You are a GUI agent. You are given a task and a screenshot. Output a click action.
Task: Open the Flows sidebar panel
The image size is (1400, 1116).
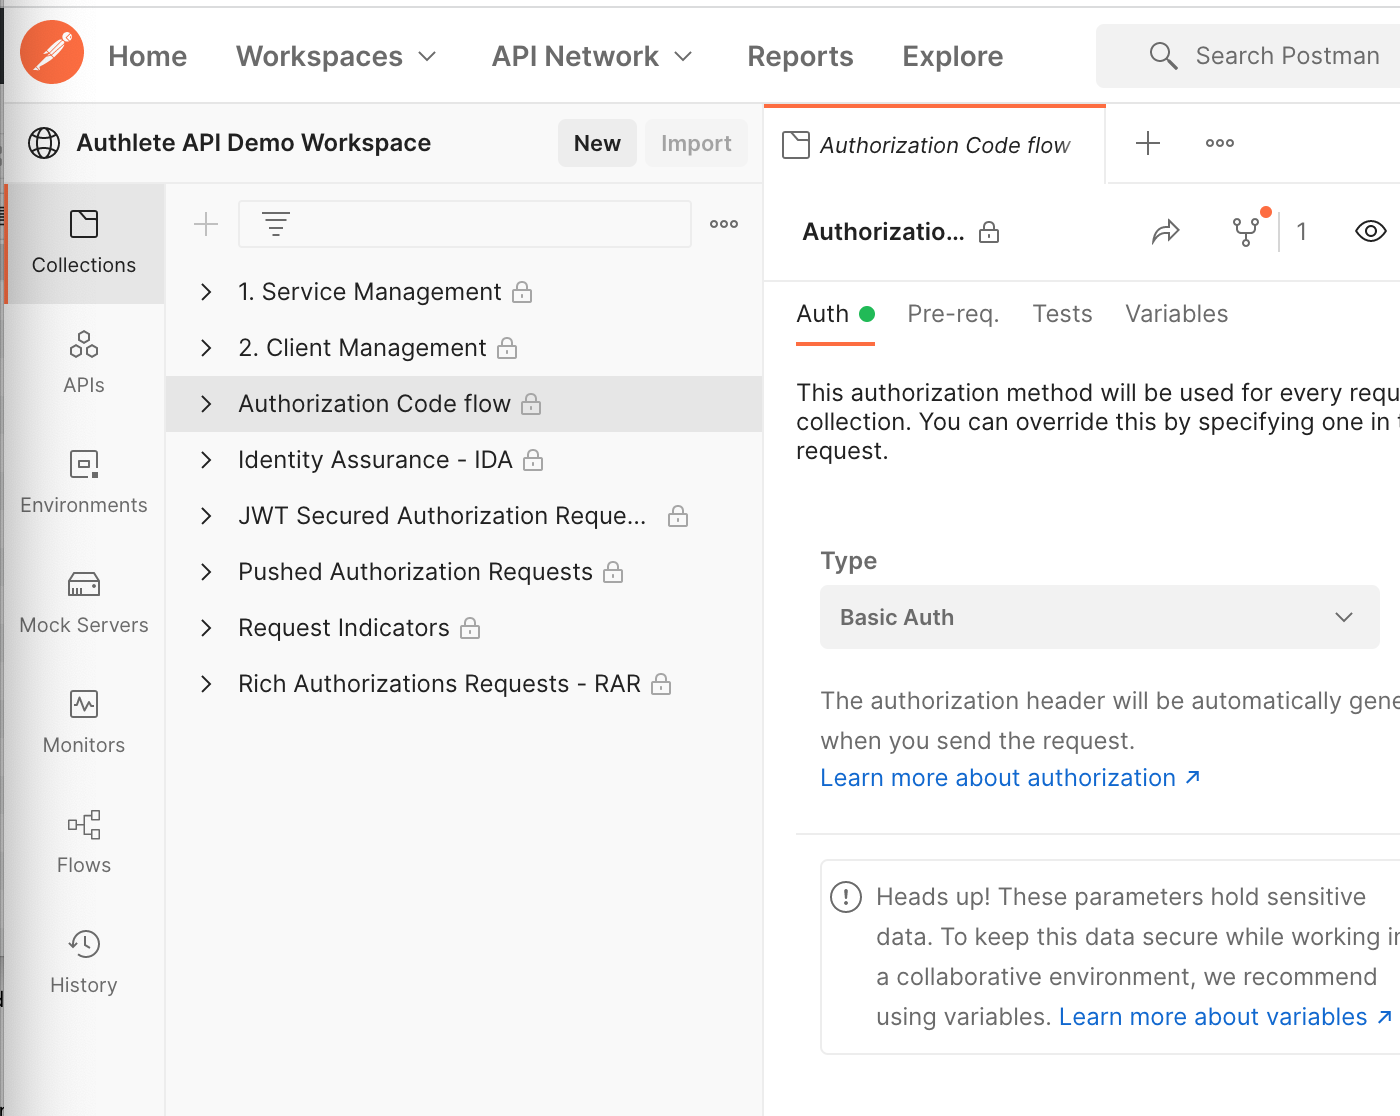click(84, 843)
